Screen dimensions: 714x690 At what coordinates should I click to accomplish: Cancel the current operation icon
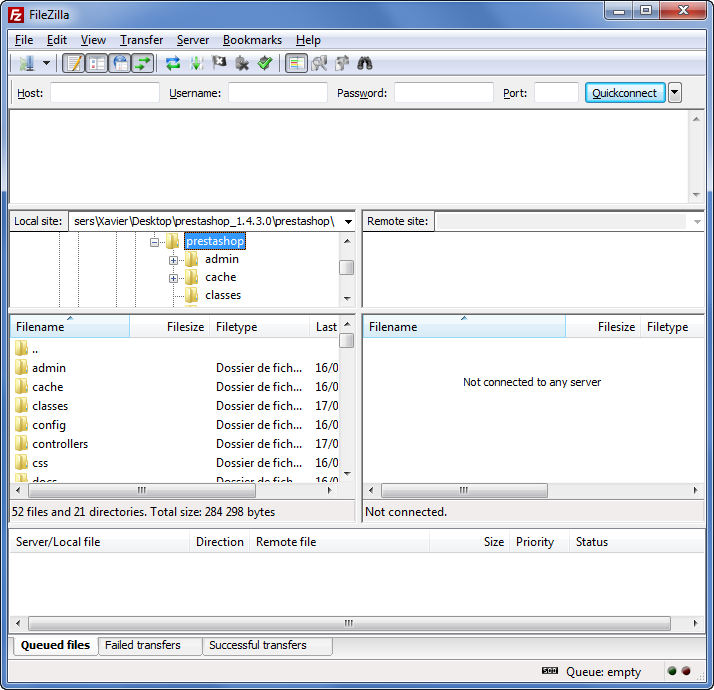pyautogui.click(x=219, y=63)
